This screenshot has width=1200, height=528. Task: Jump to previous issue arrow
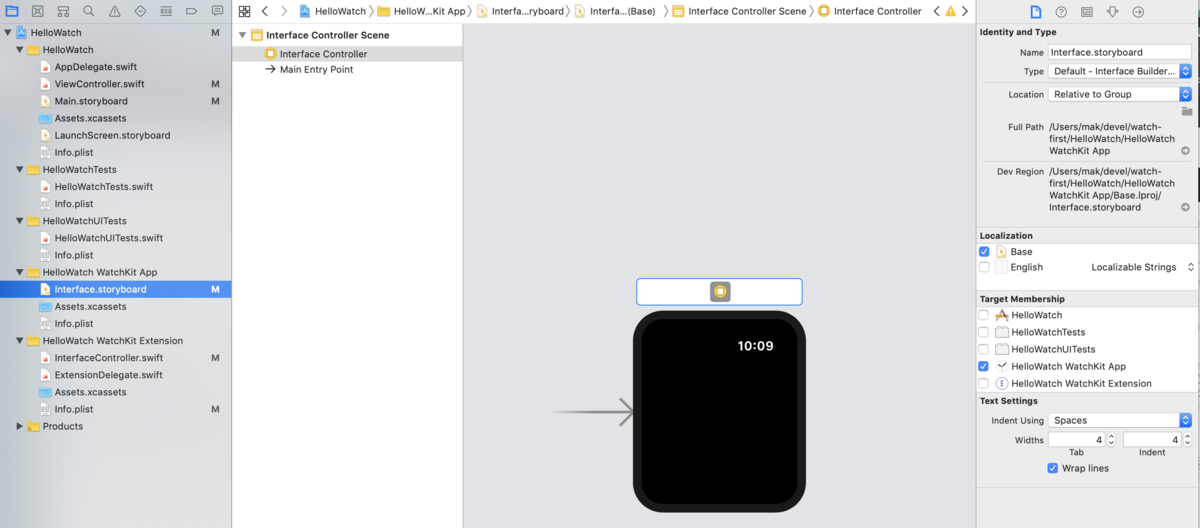(x=936, y=11)
